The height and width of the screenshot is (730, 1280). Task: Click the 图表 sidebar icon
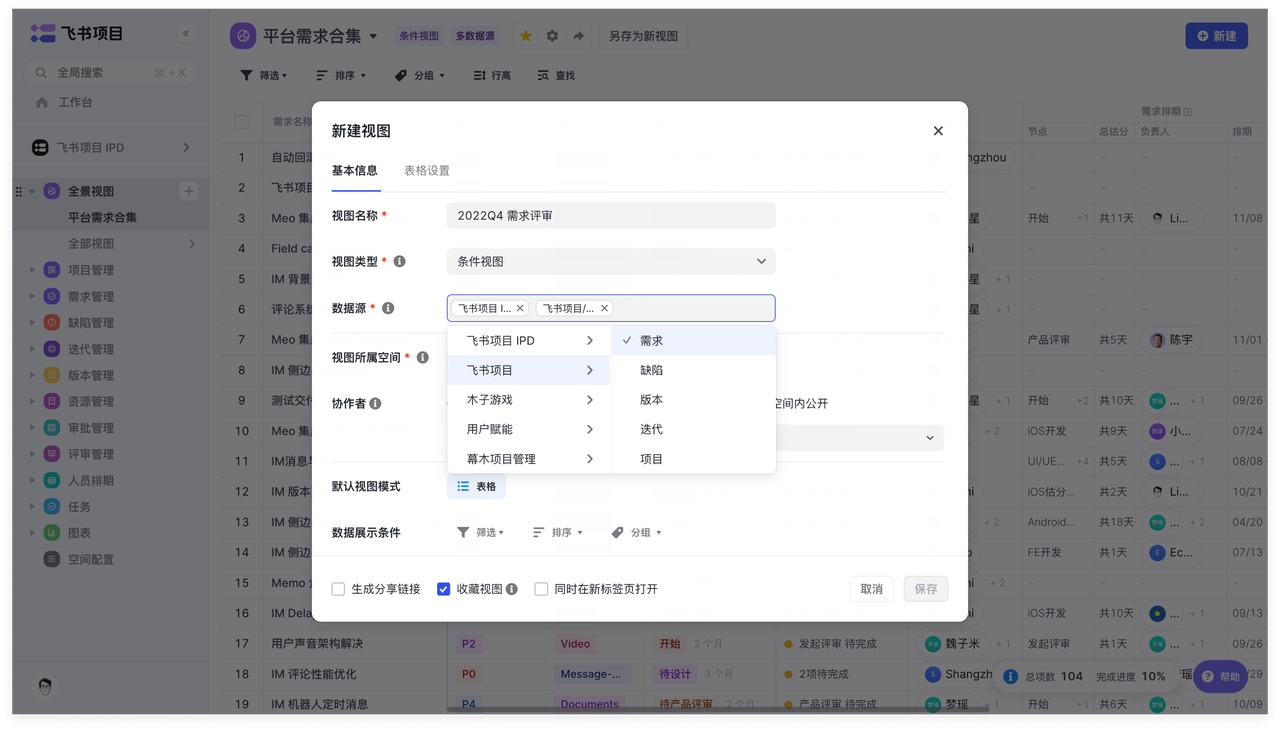[52, 533]
